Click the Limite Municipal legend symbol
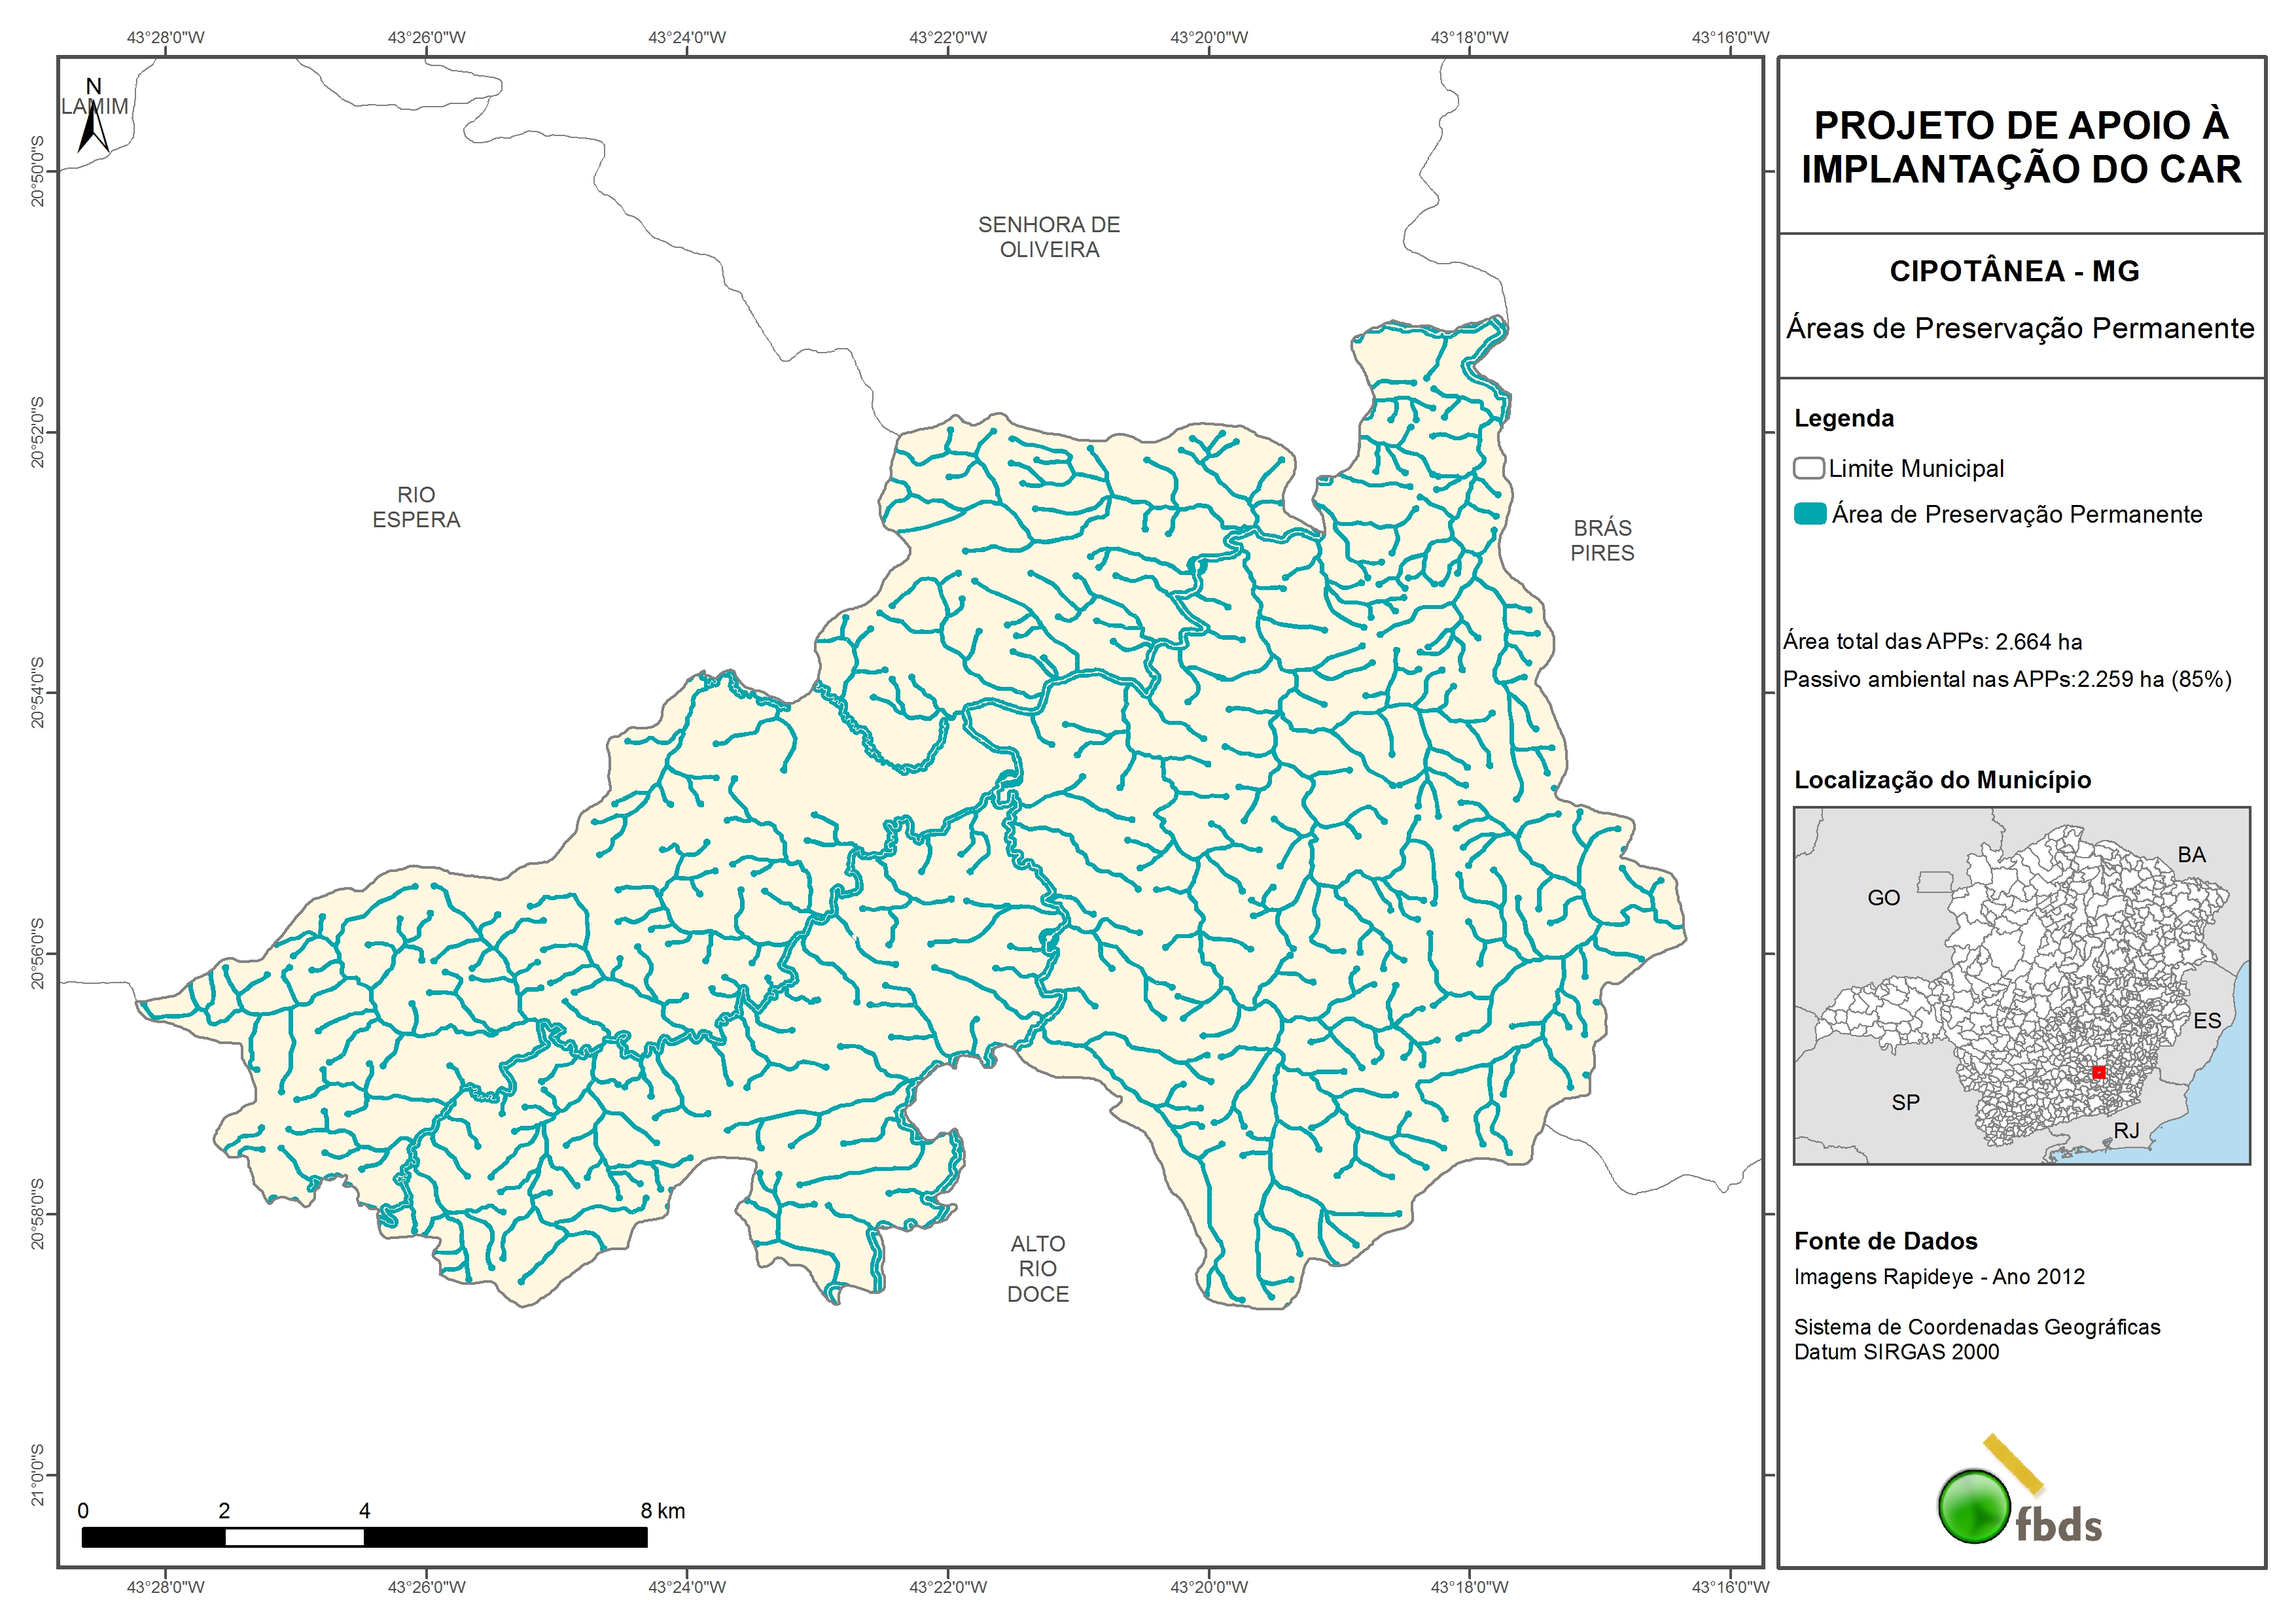 (1808, 468)
